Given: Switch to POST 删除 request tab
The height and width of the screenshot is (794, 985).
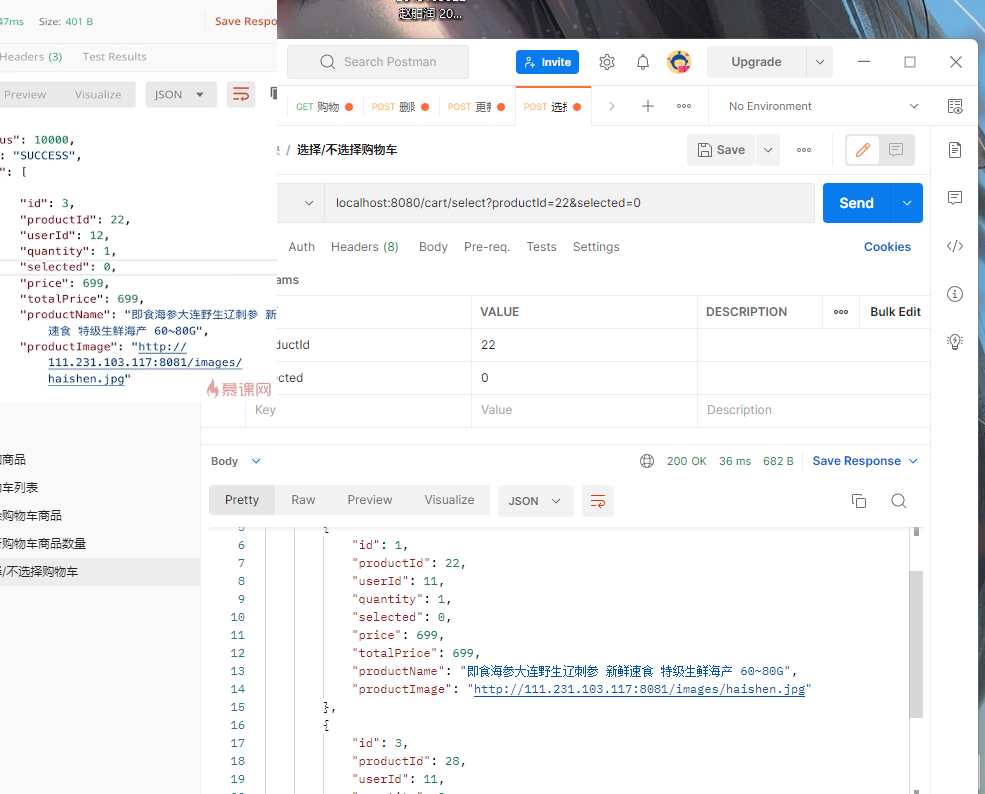Looking at the screenshot, I should click(x=400, y=107).
